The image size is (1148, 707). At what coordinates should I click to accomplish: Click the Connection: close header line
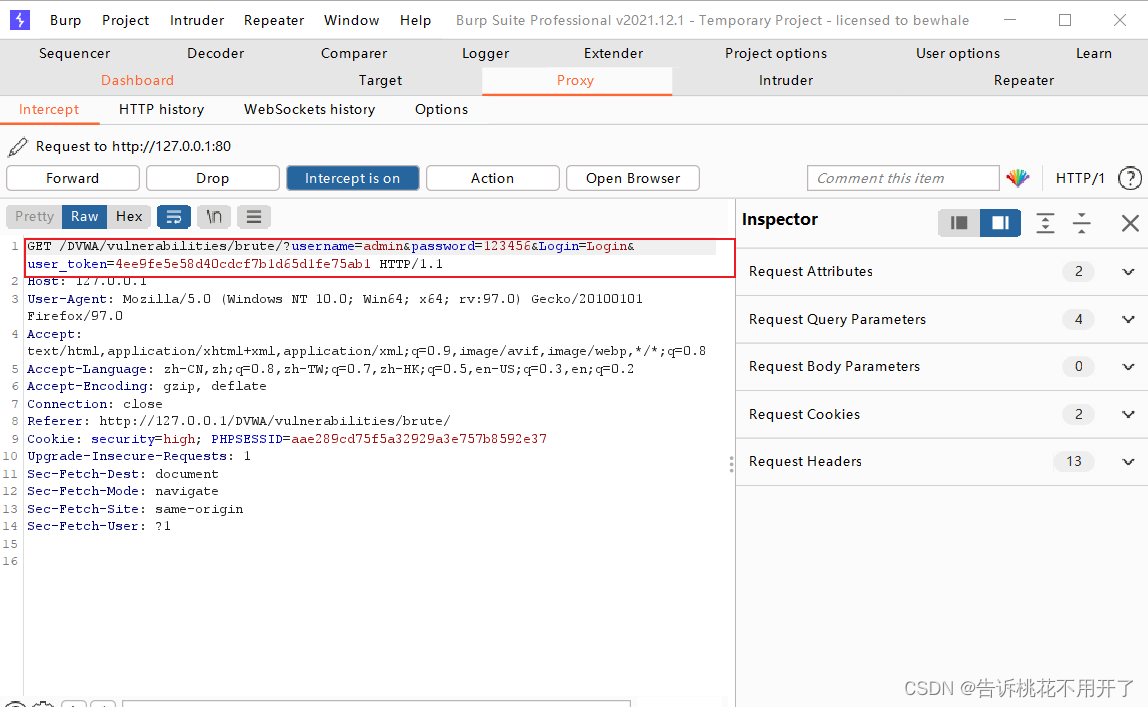tap(94, 404)
